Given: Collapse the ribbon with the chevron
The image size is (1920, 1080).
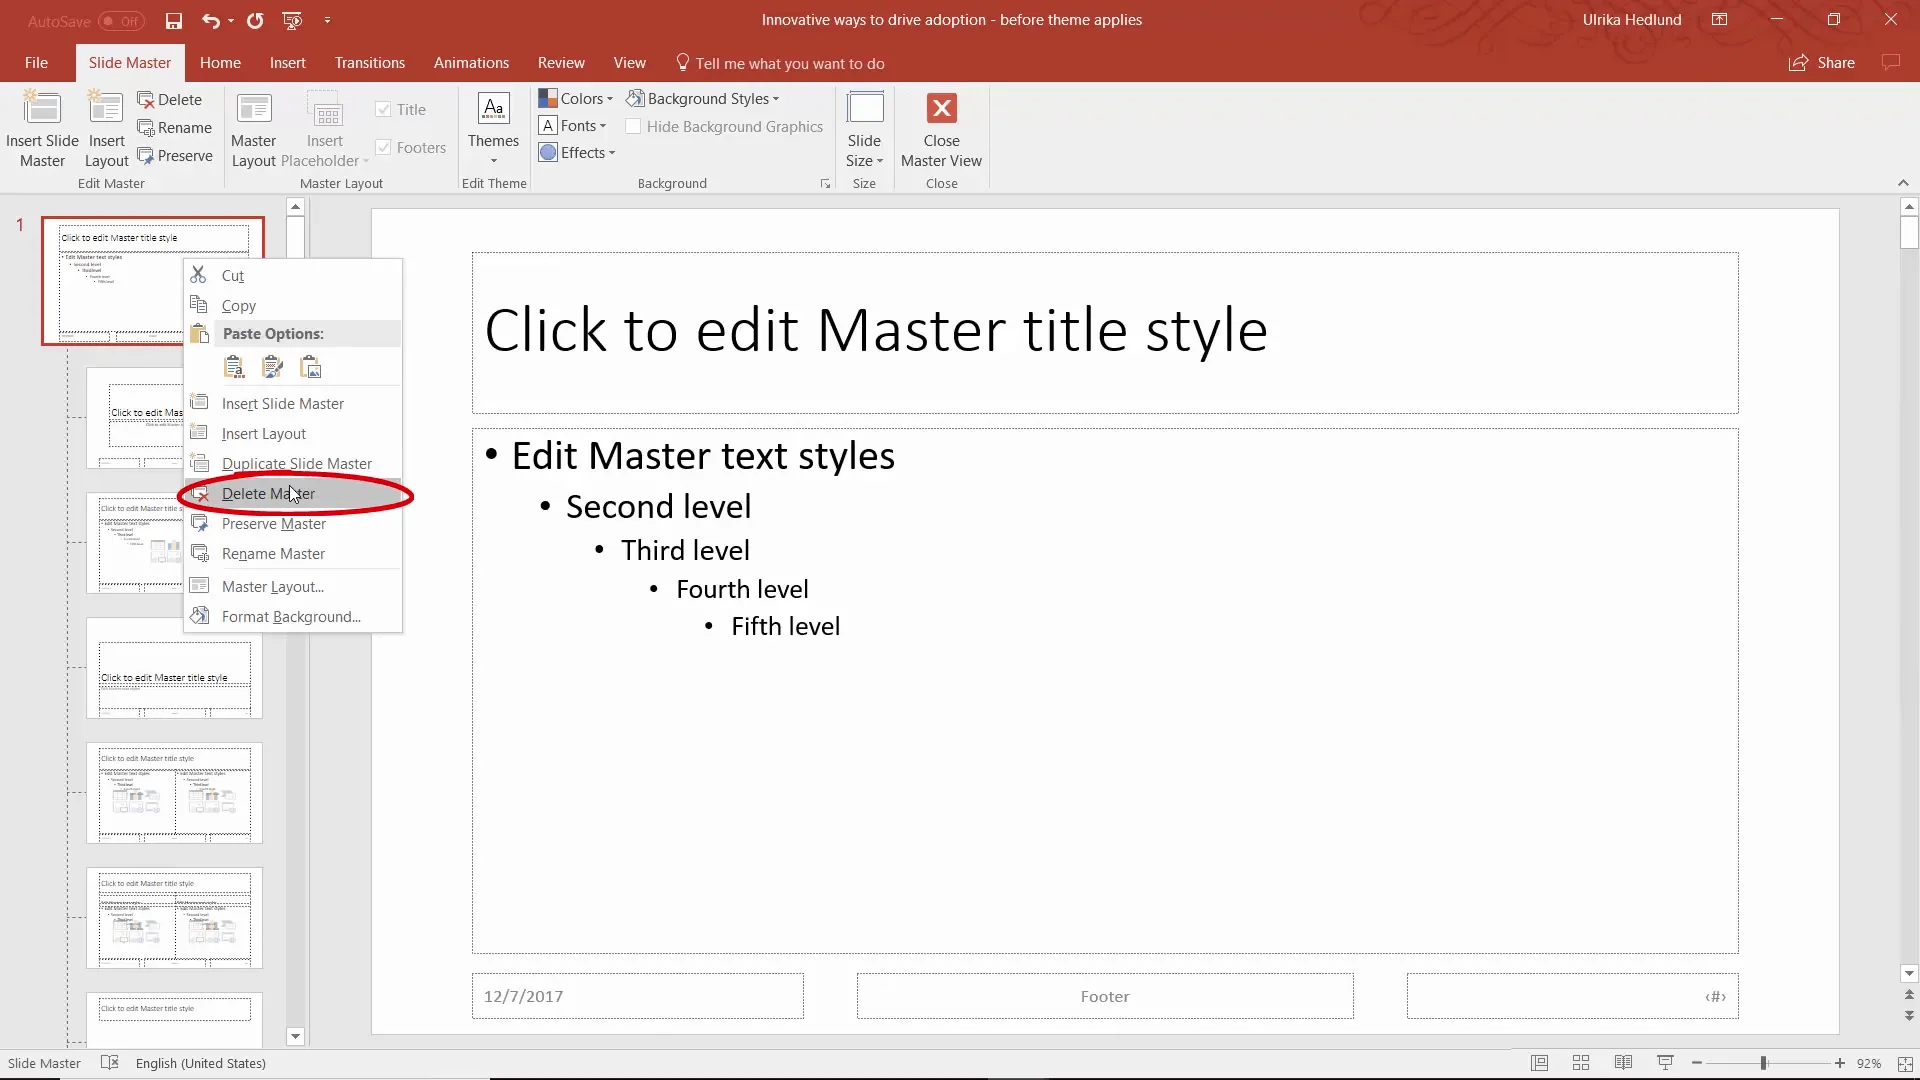Looking at the screenshot, I should pyautogui.click(x=1903, y=183).
